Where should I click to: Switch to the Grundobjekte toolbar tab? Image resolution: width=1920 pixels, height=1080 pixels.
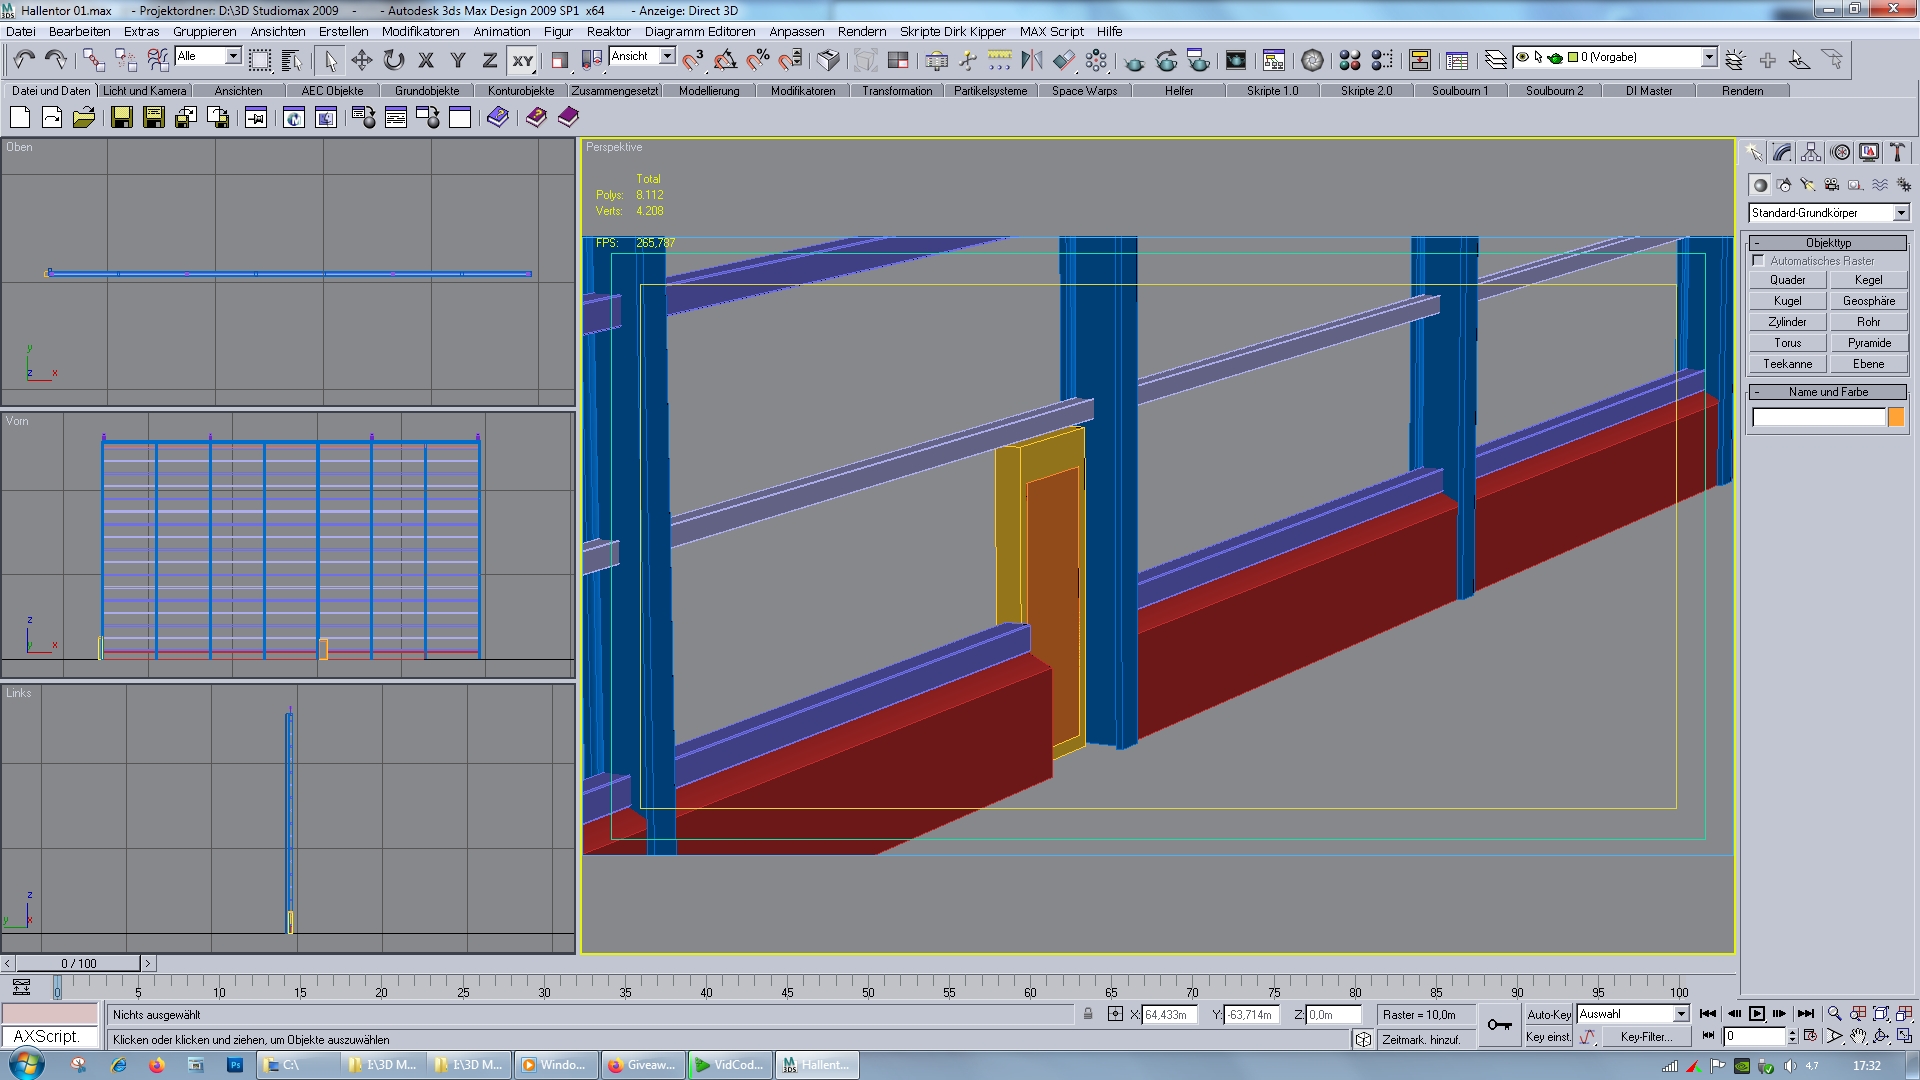click(x=427, y=90)
